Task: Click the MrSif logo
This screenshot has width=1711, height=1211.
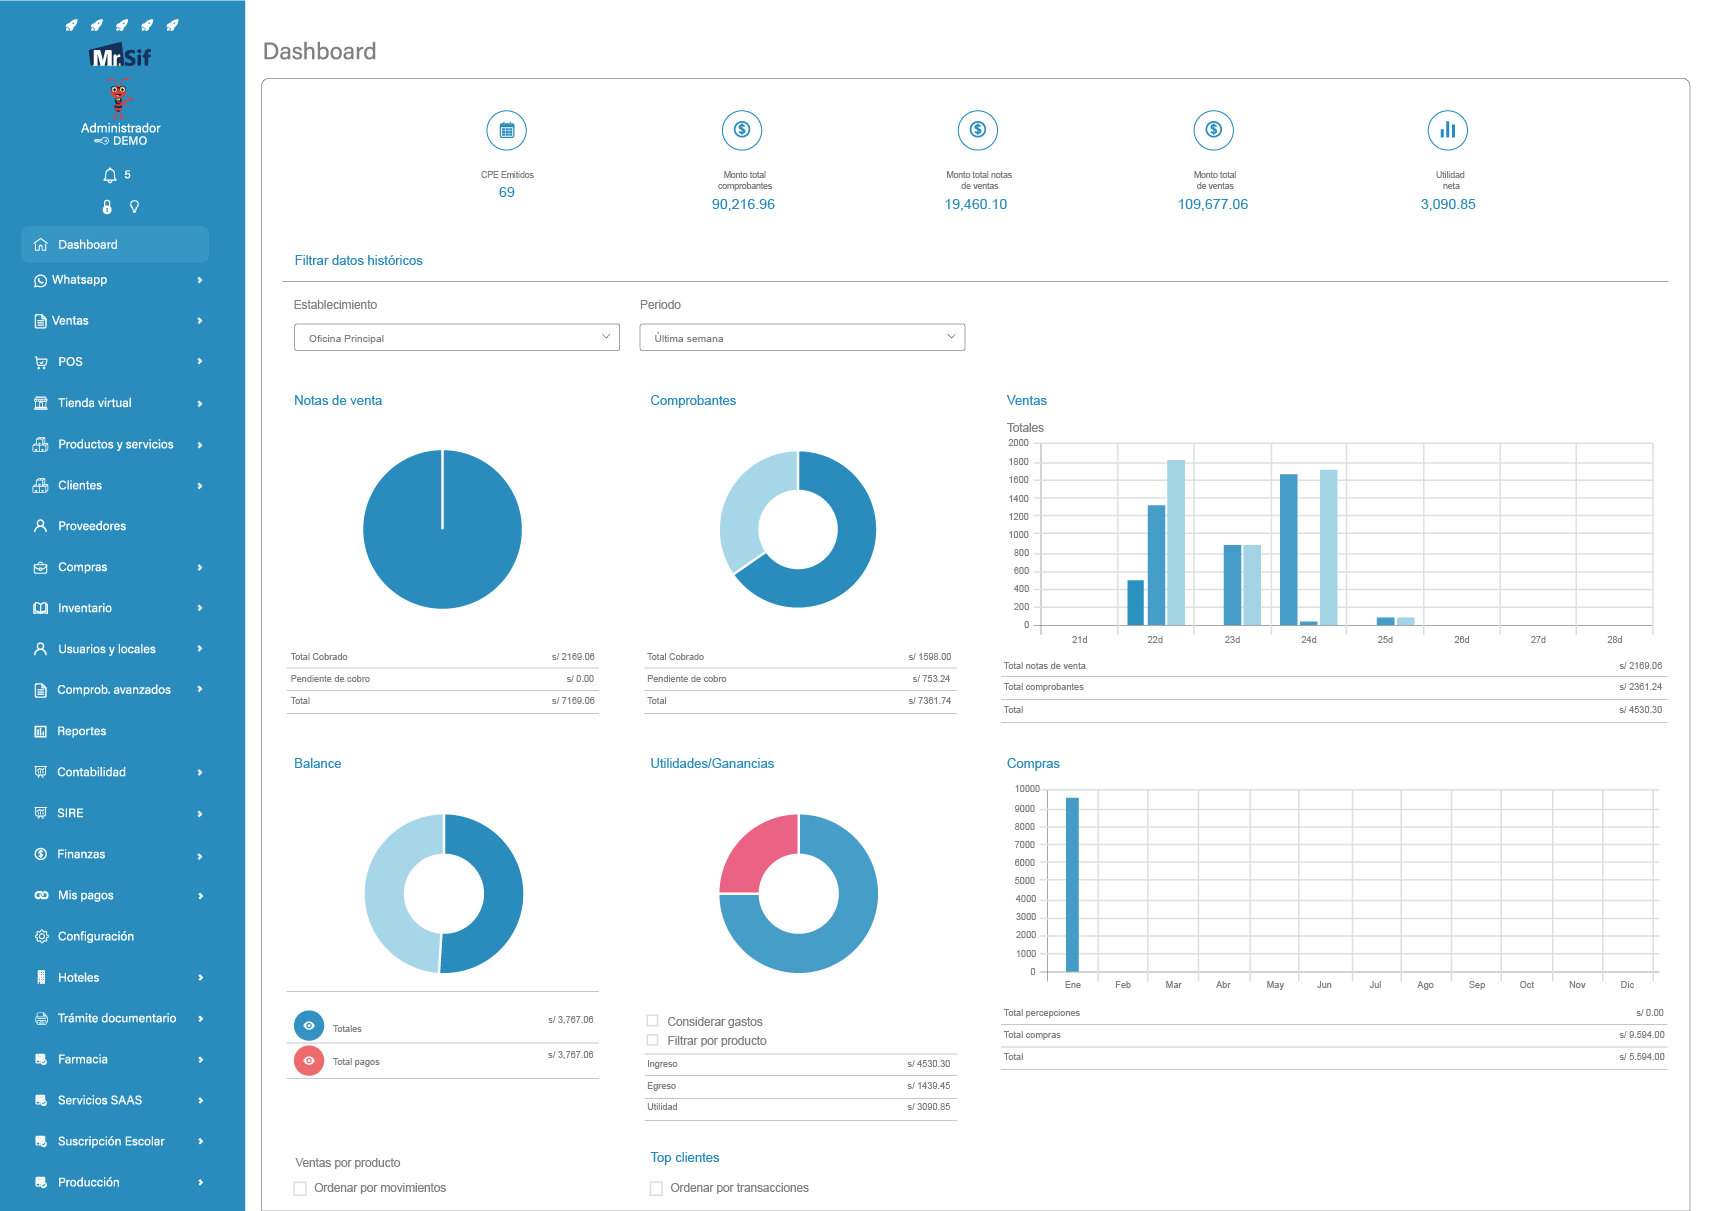Action: pos(121,57)
